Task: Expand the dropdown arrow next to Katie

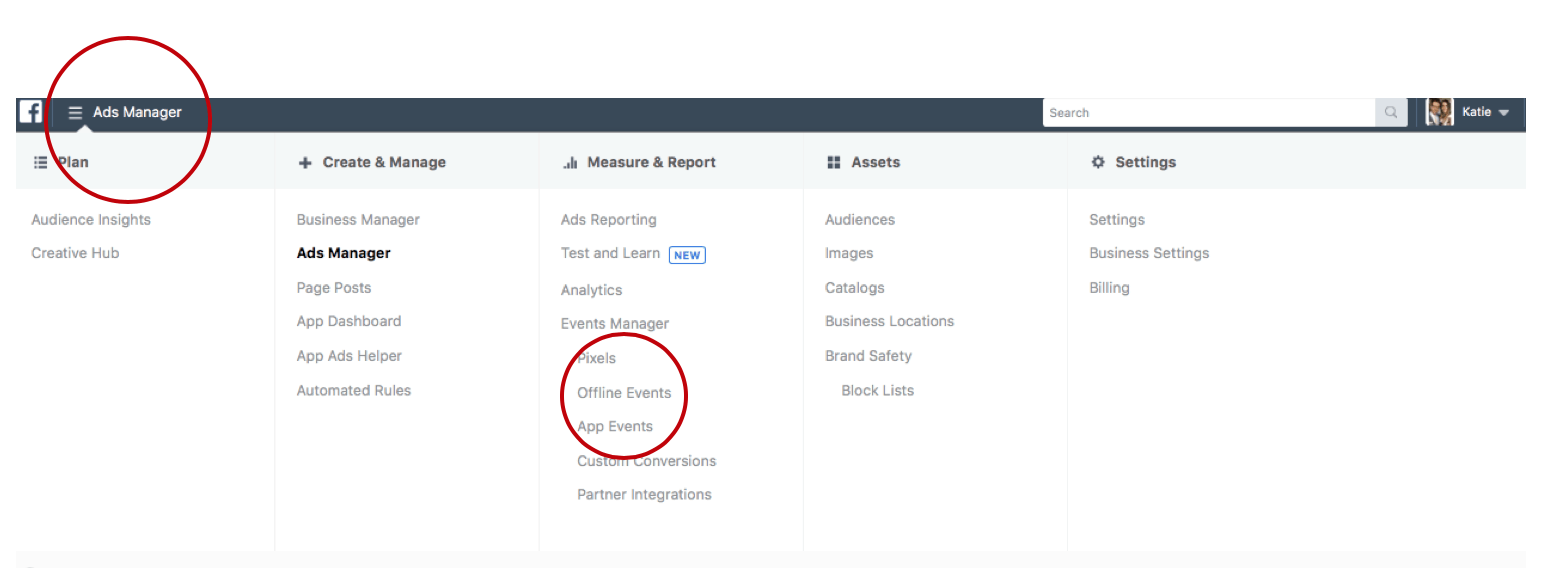Action: [x=1503, y=113]
